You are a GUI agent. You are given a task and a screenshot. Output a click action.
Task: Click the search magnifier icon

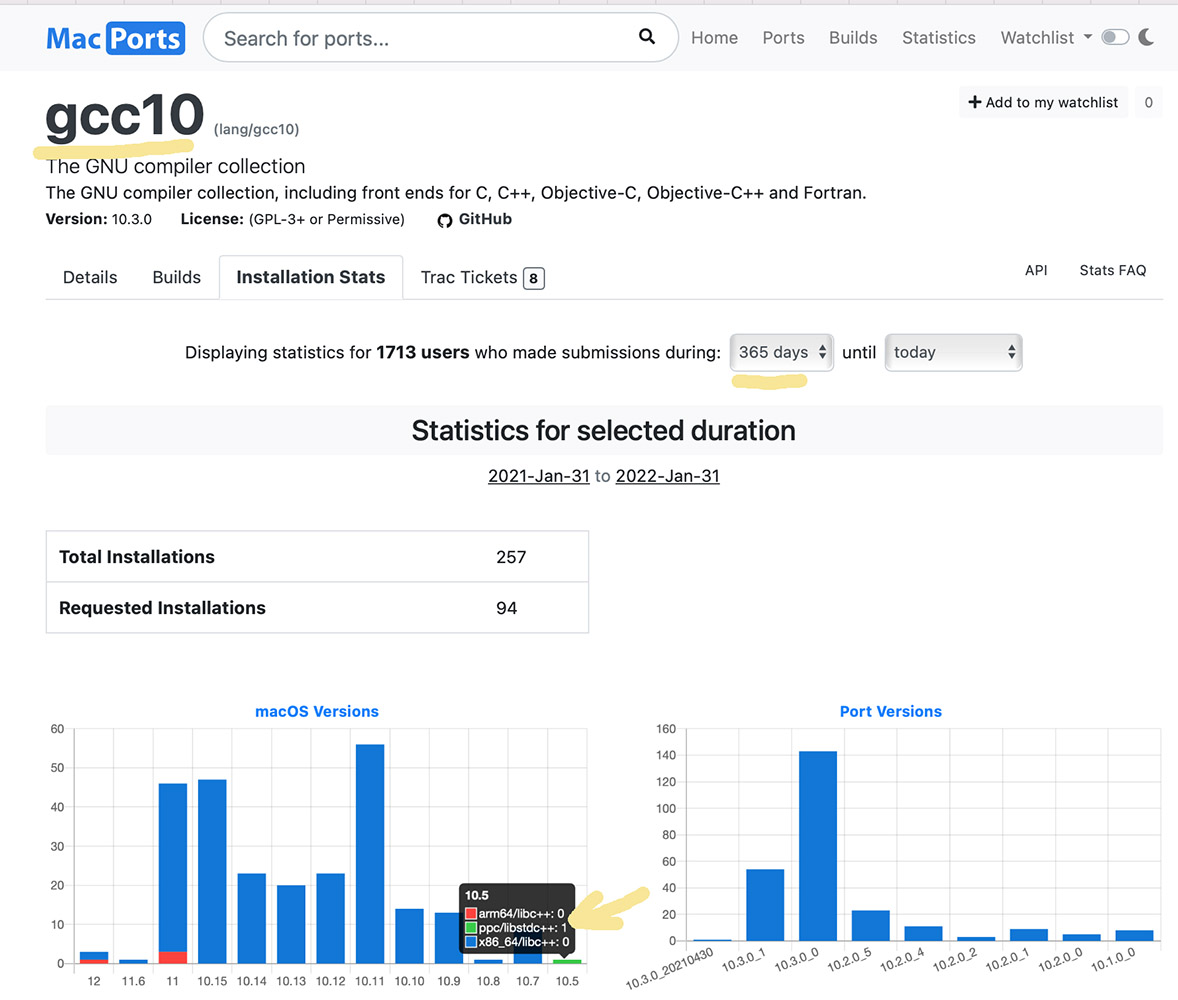(x=647, y=36)
